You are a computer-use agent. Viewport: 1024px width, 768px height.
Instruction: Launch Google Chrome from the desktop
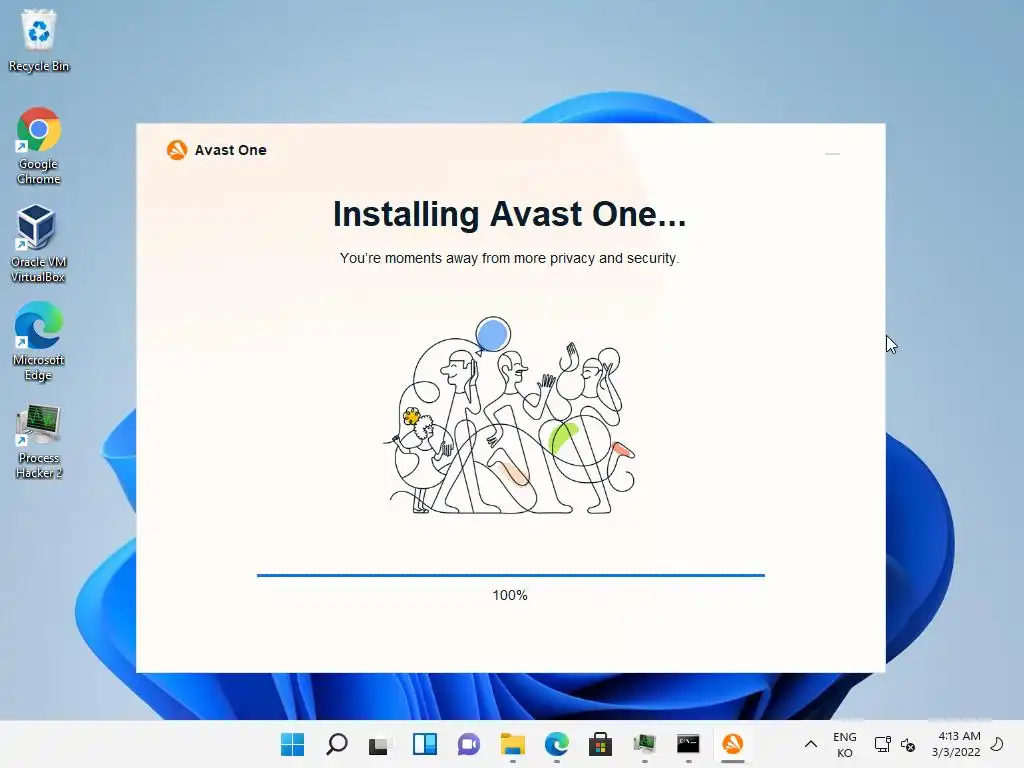click(39, 146)
